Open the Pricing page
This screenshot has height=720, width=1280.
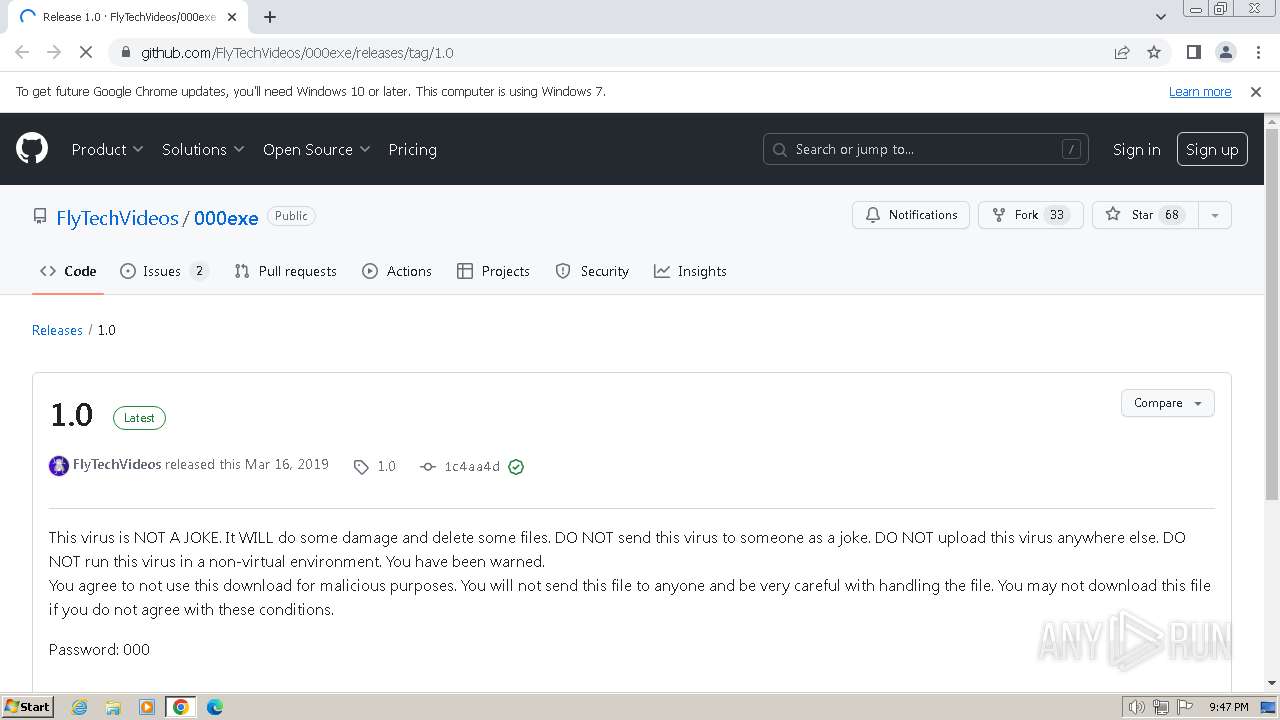tap(412, 149)
